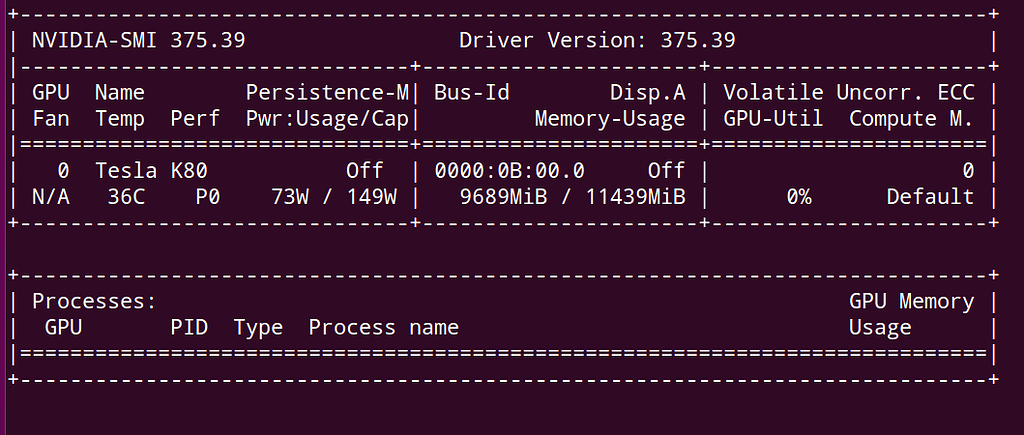Click the Memory-Usage column header

pos(610,119)
